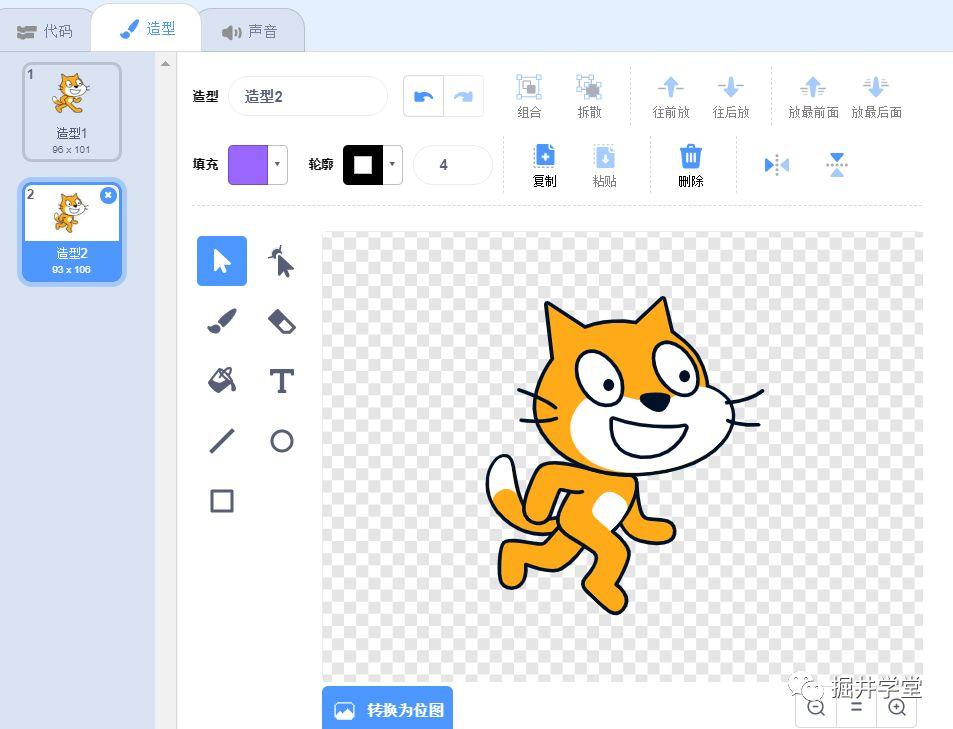Viewport: 953px width, 729px height.
Task: Click the 复制 copy icon
Action: (x=545, y=156)
